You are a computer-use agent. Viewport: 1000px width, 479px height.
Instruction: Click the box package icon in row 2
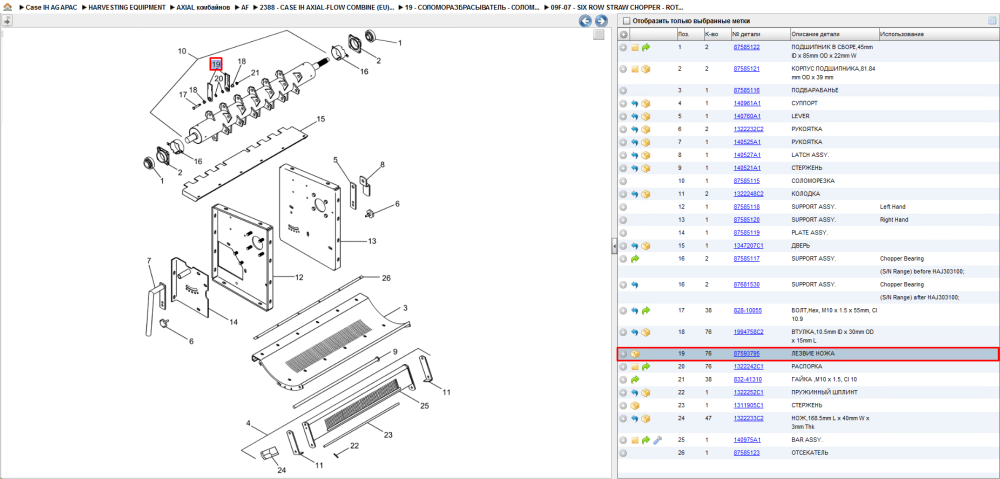point(645,68)
